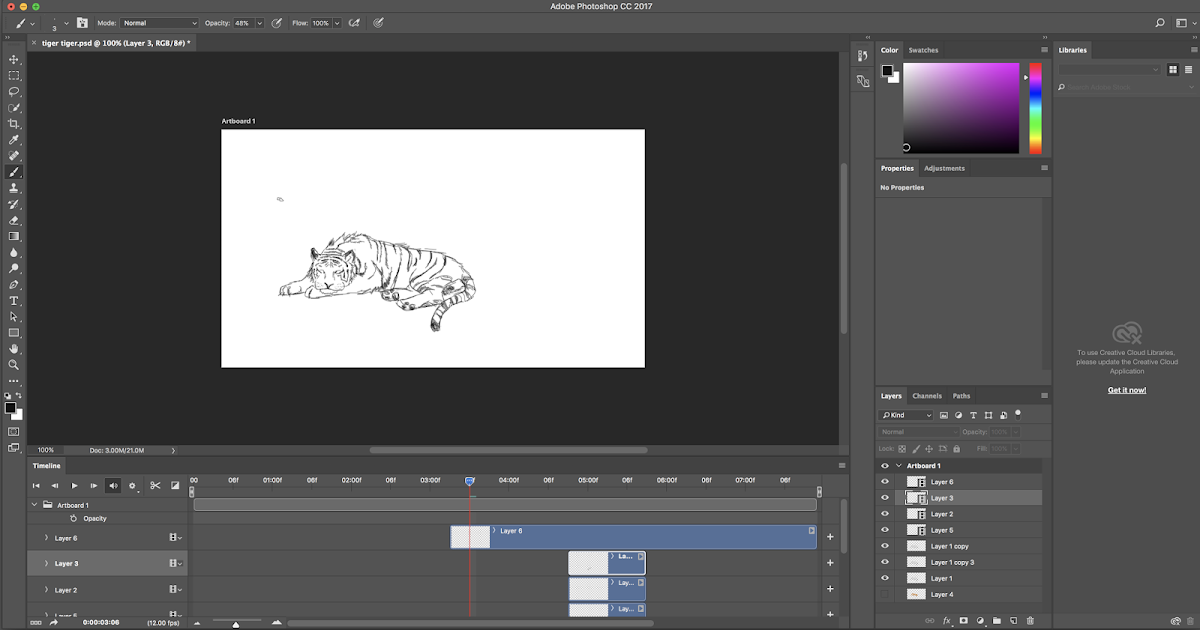Select the Crop tool
The height and width of the screenshot is (630, 1200).
click(14, 123)
